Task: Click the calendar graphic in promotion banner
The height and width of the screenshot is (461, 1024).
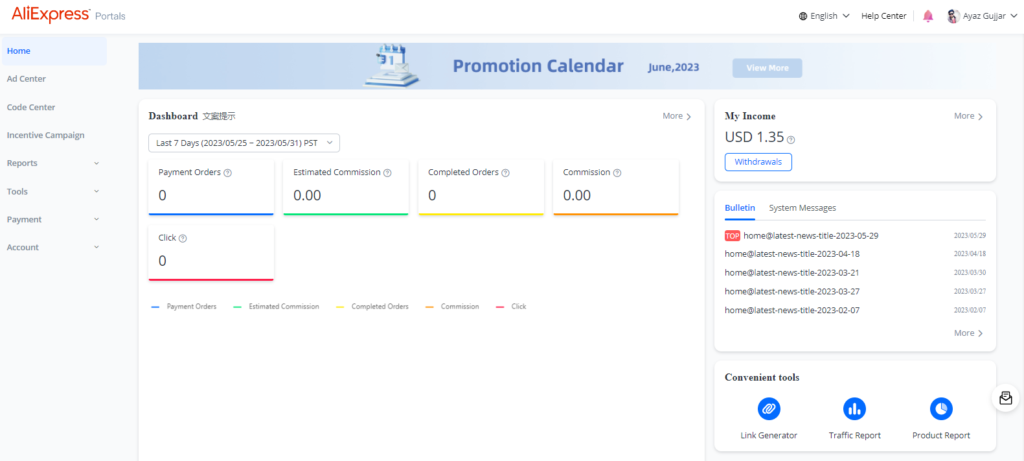Action: (x=392, y=65)
